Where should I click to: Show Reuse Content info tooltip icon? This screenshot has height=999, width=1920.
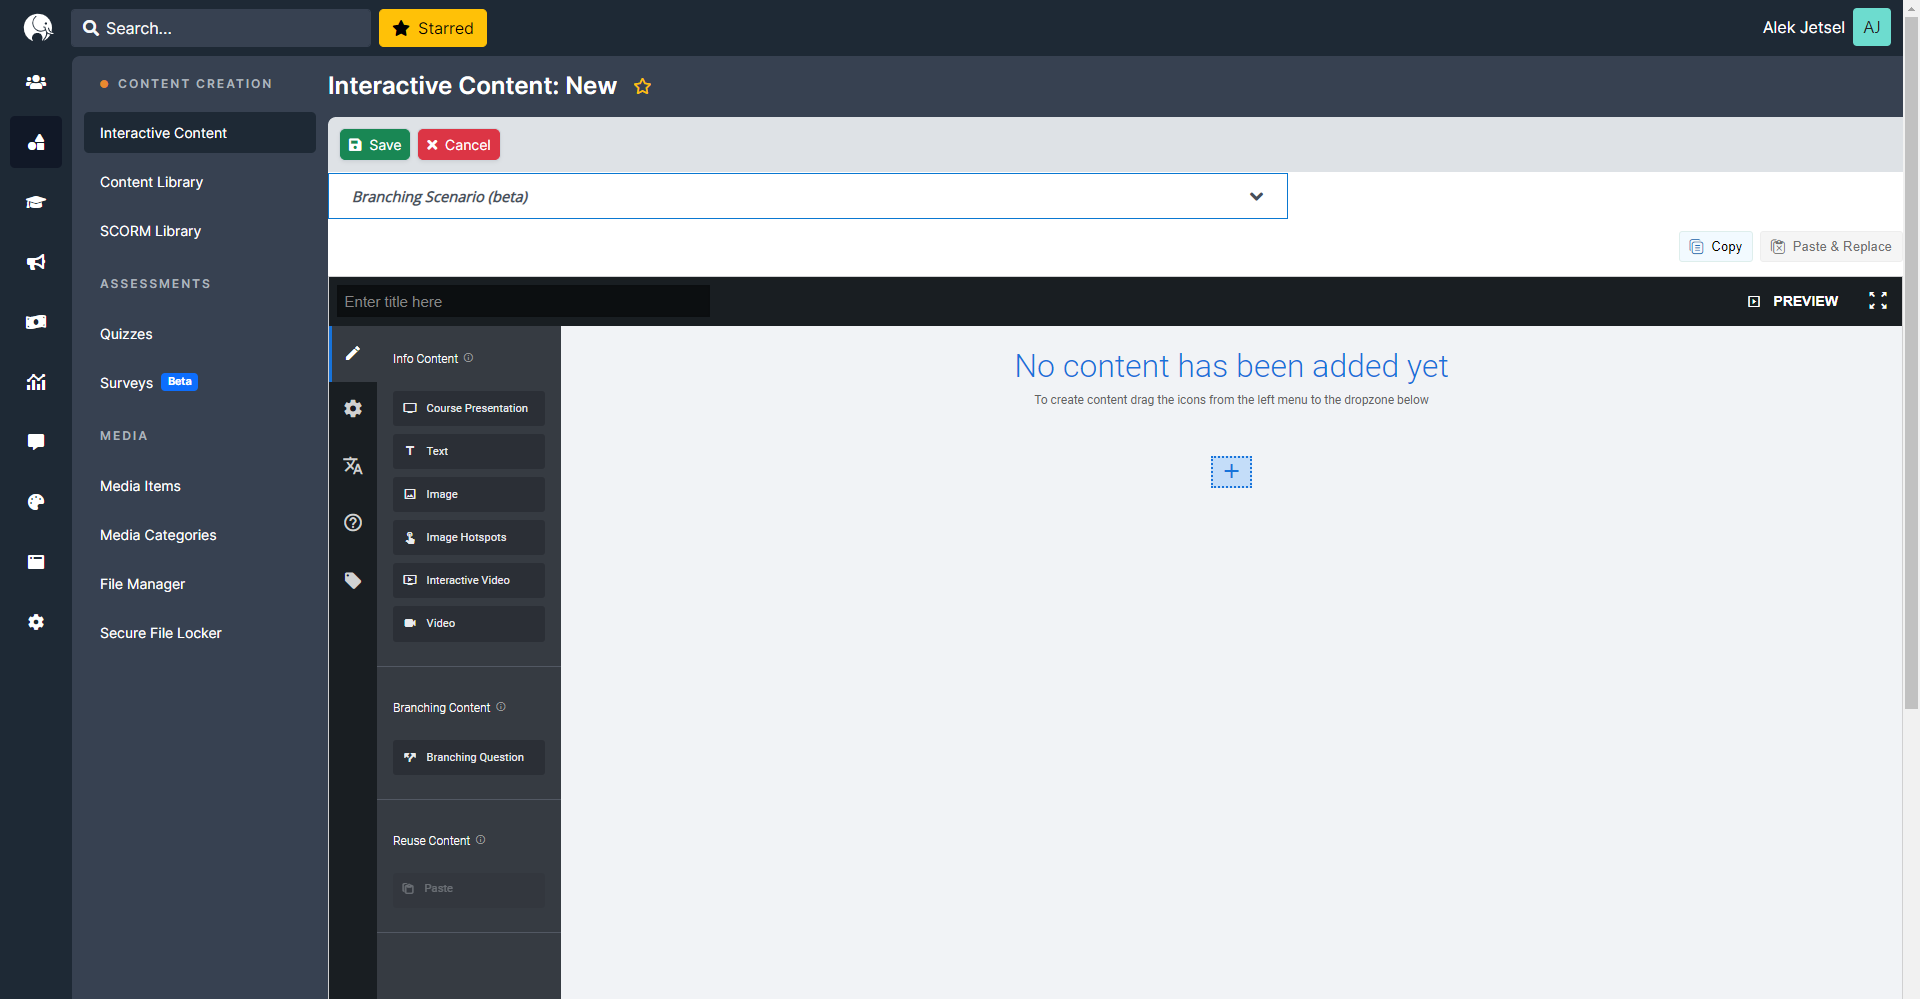481,840
